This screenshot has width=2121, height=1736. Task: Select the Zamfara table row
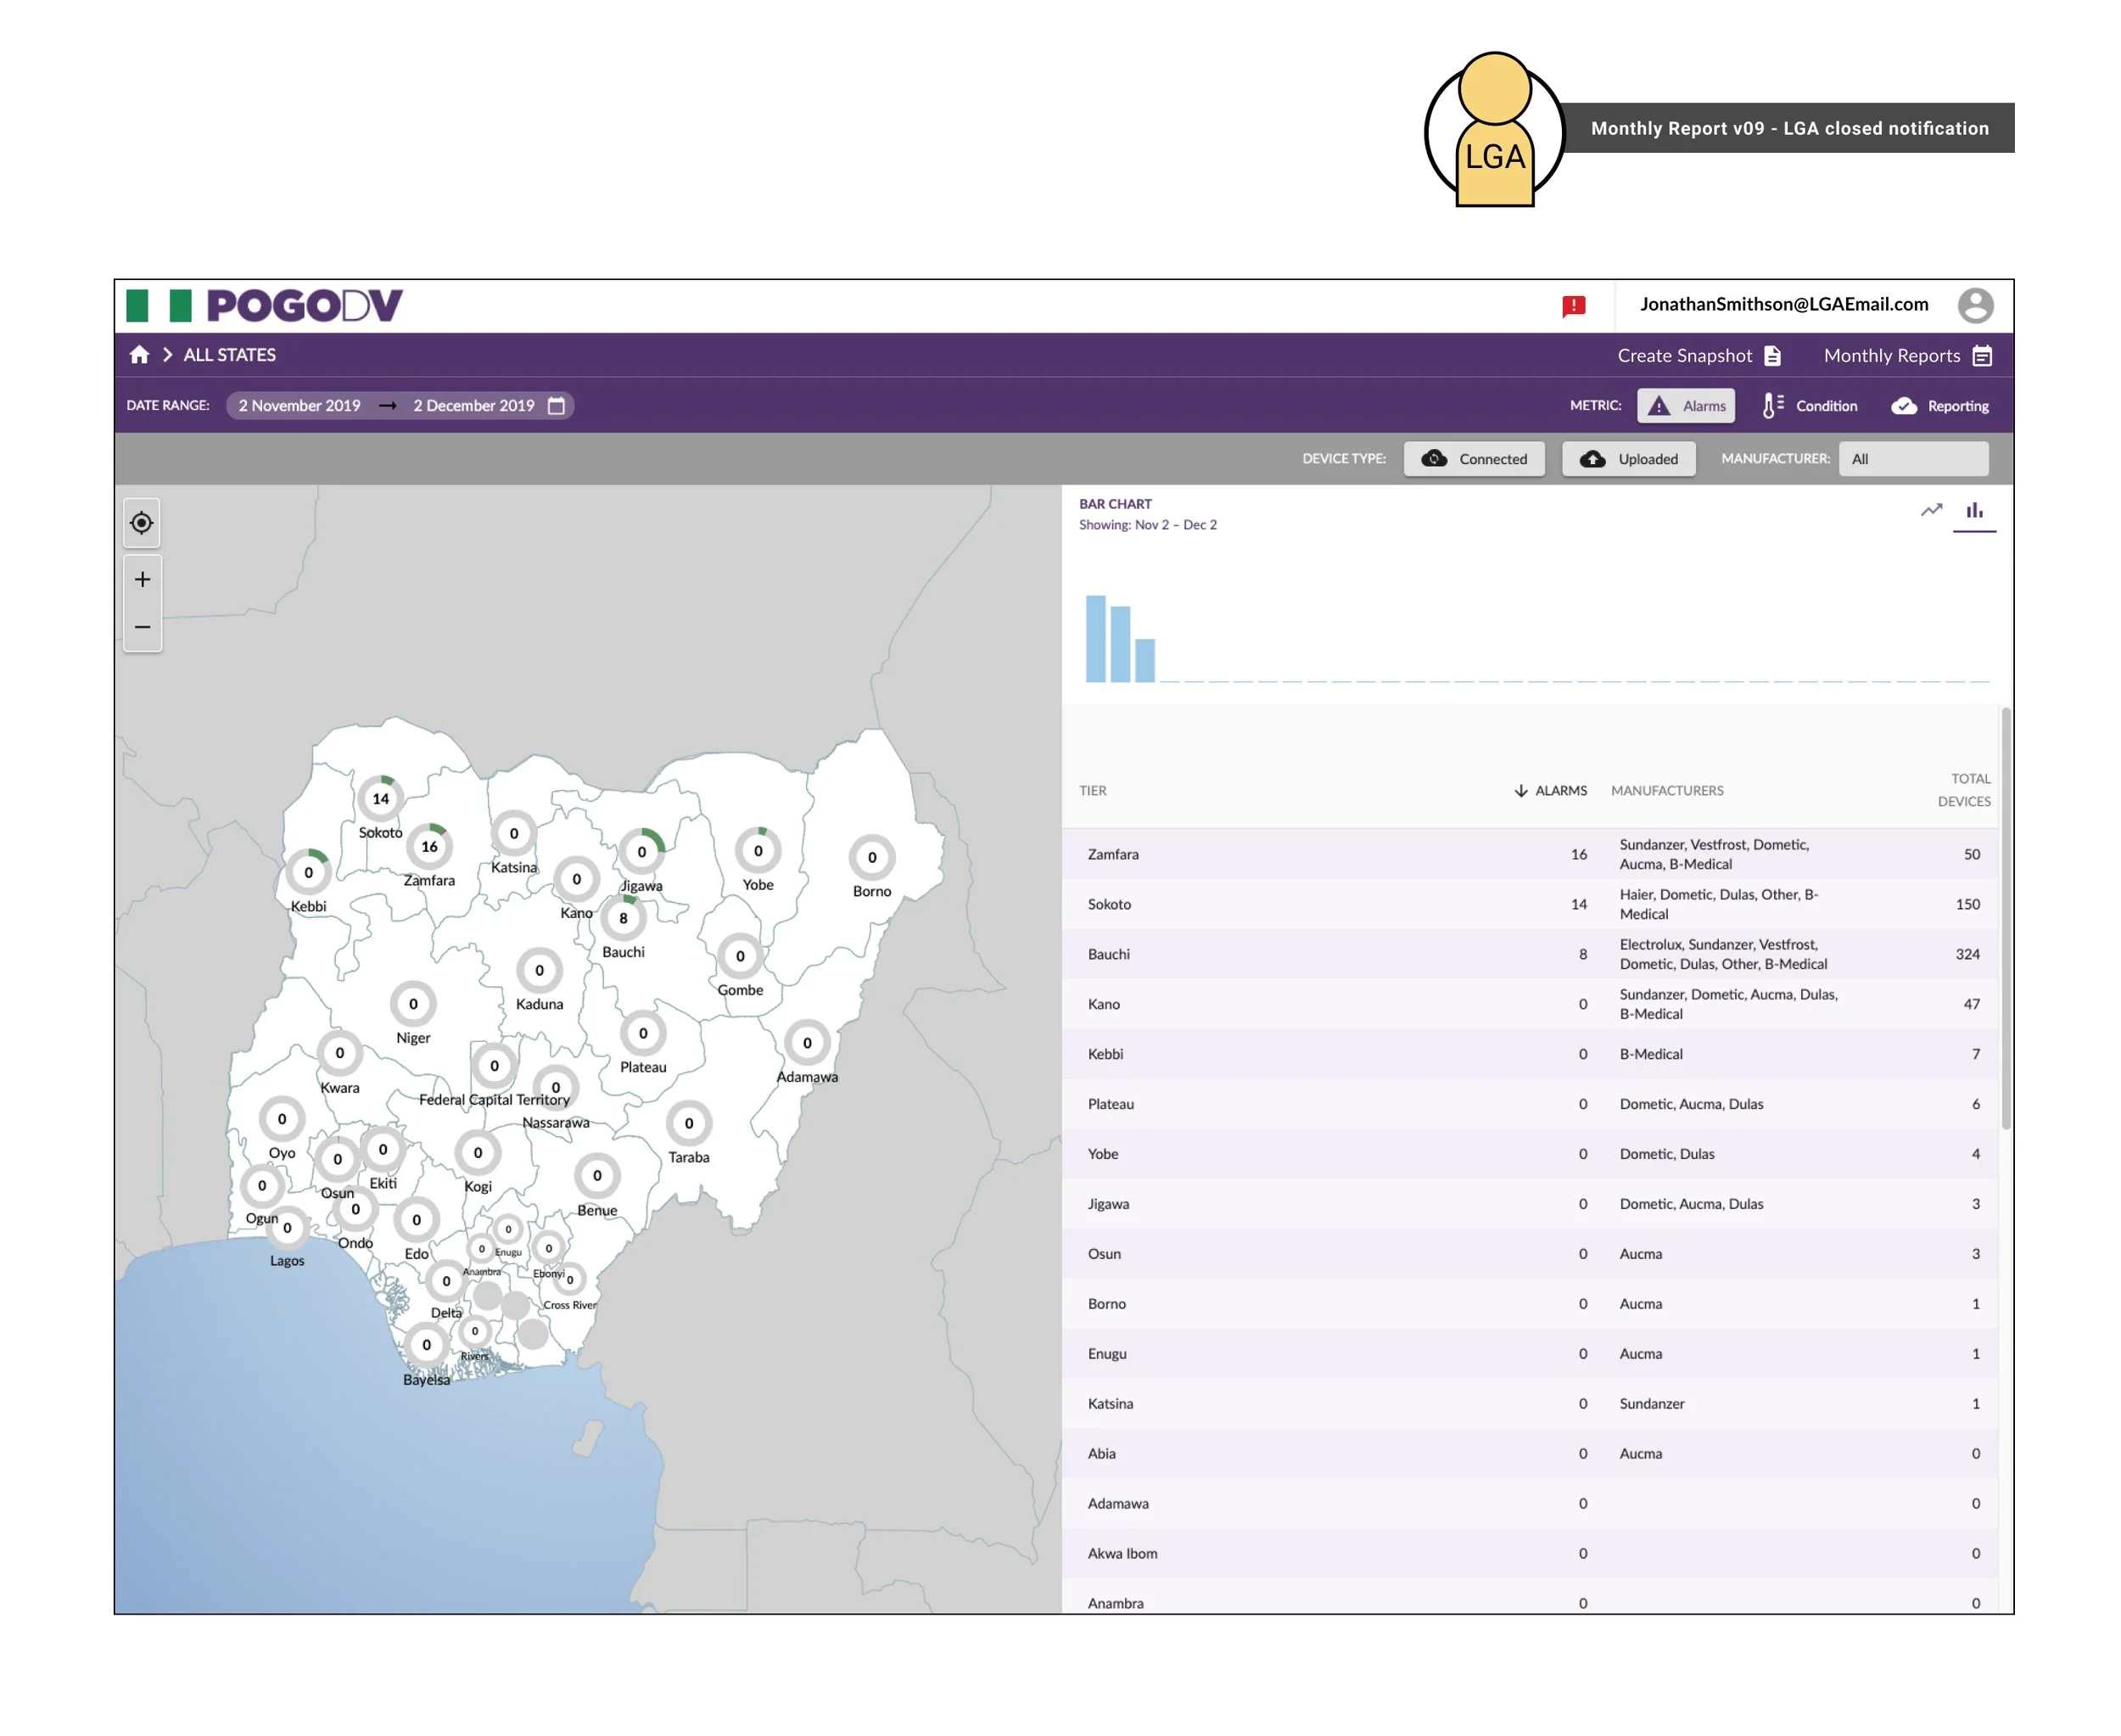(x=1529, y=854)
